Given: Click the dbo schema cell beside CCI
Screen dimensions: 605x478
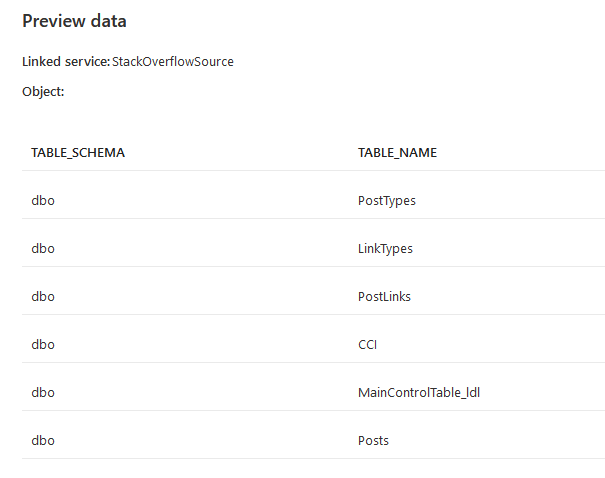Looking at the screenshot, I should pos(43,344).
